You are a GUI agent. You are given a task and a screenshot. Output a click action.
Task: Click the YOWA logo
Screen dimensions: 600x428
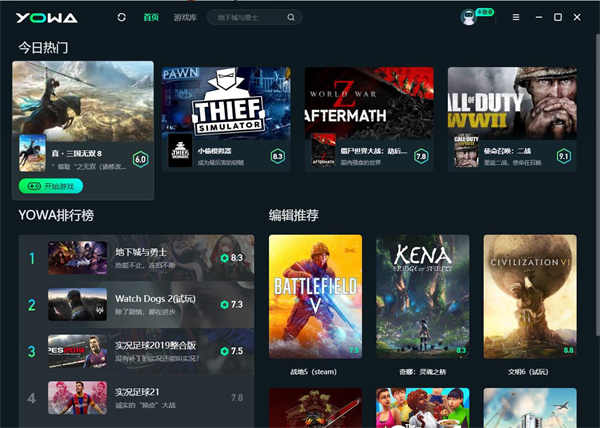[47, 18]
